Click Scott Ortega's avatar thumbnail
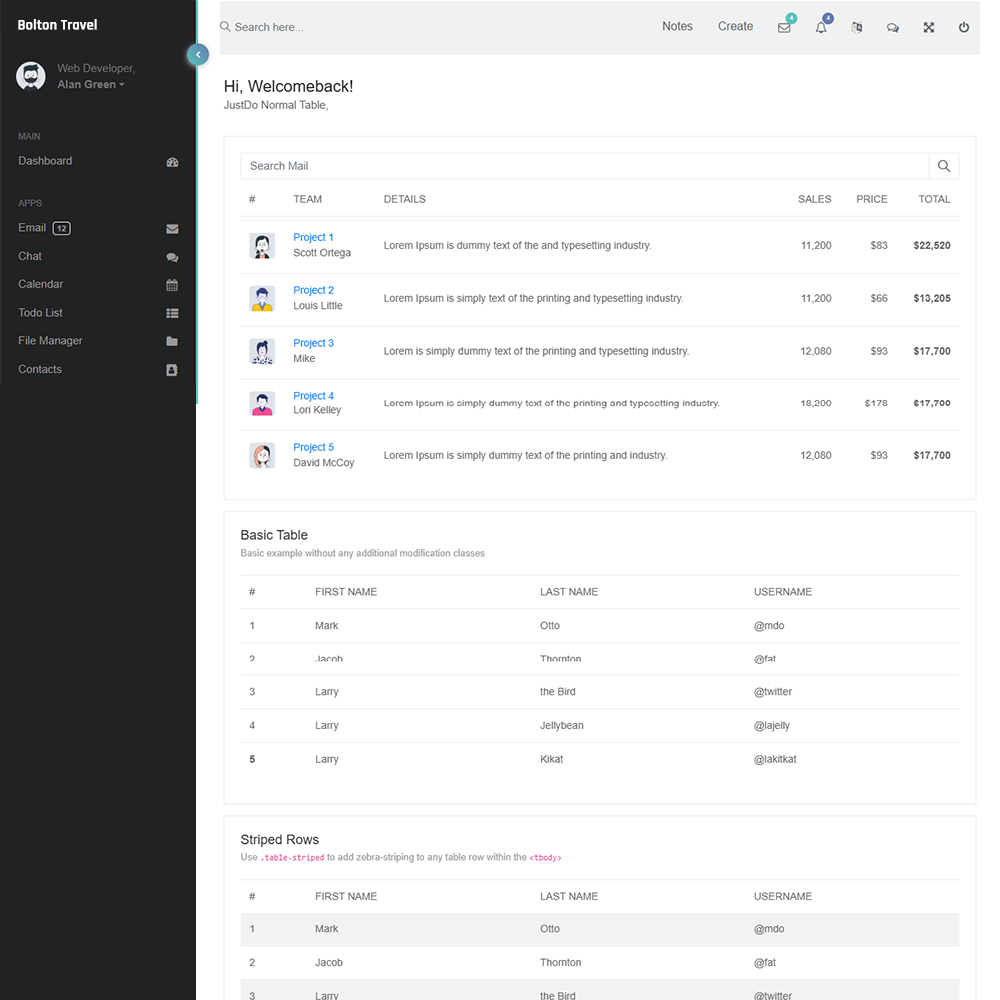1000x1000 pixels. [x=262, y=246]
